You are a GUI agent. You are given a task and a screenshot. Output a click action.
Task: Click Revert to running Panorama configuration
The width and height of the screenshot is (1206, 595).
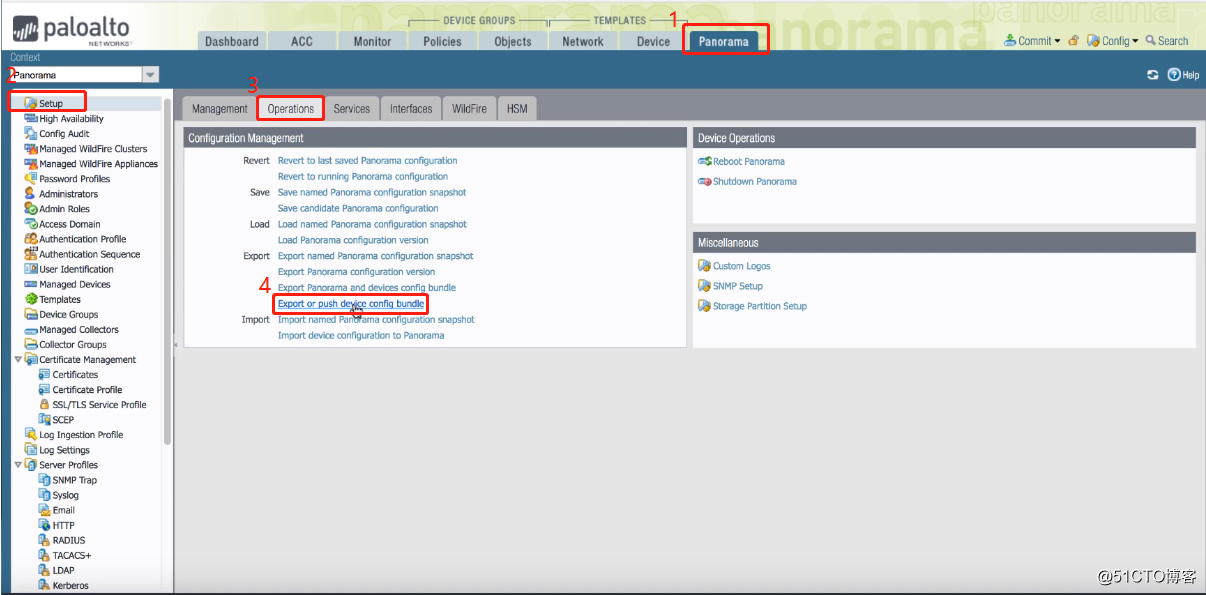coord(363,177)
